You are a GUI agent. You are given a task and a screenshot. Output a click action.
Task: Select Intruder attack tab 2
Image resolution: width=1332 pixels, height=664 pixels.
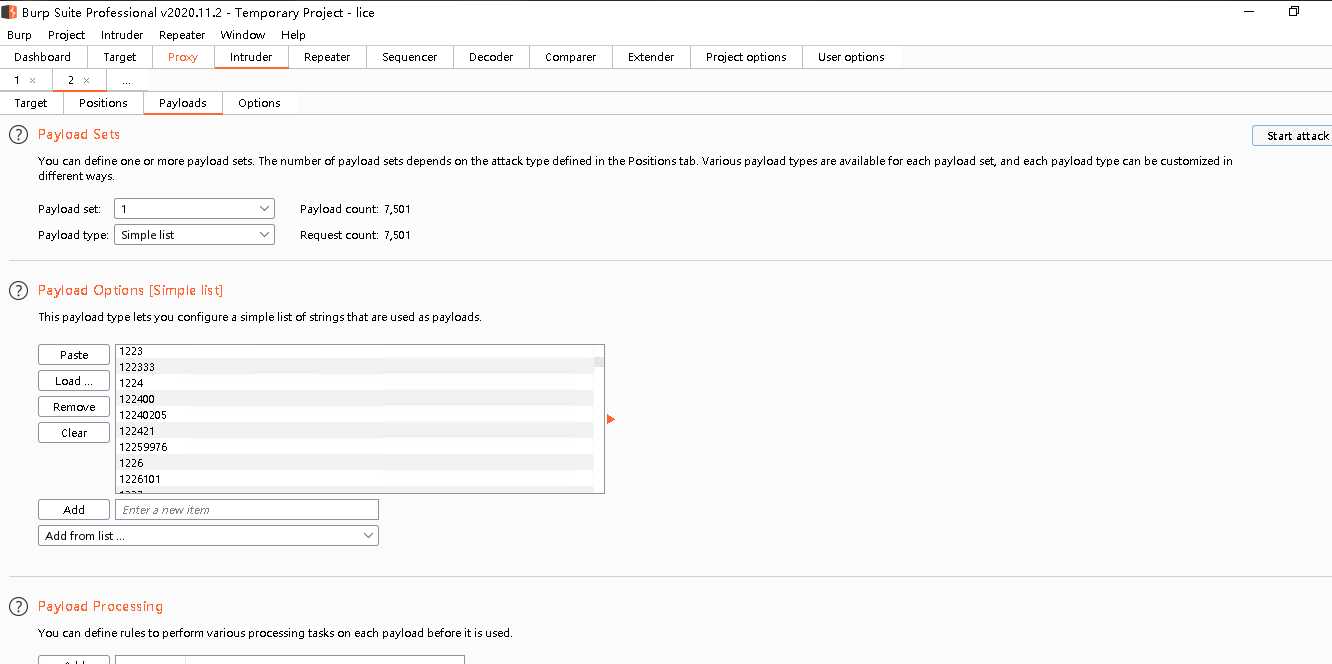click(x=70, y=80)
